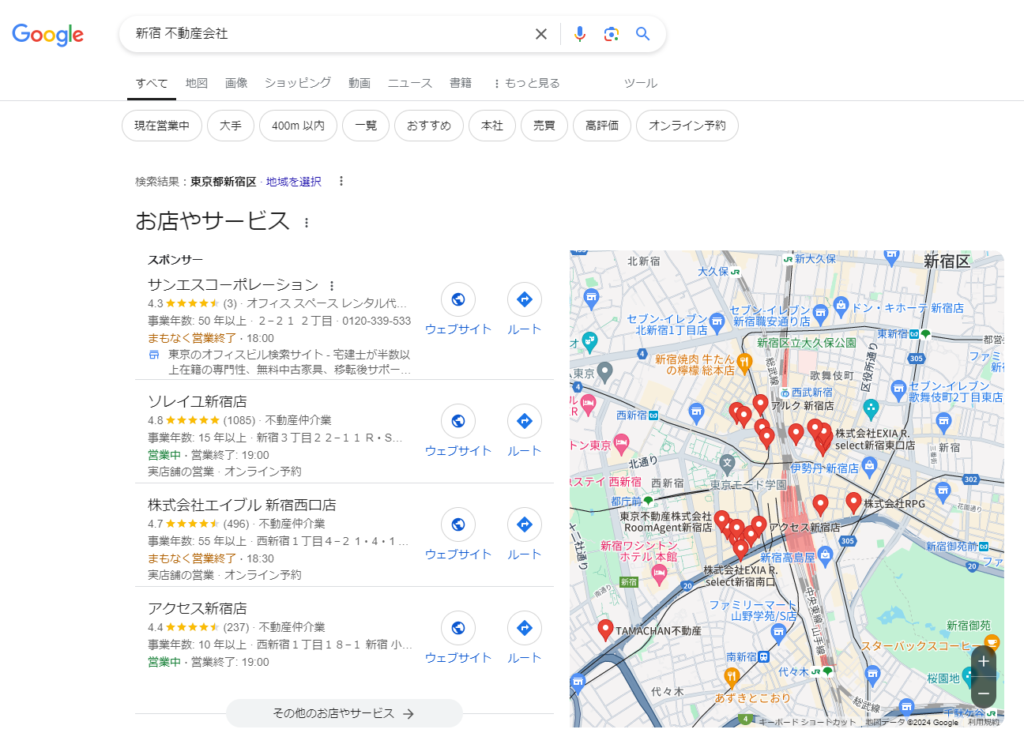Click 伊勢丹 新宿店 marker on map
The width and height of the screenshot is (1024, 733).
[869, 466]
